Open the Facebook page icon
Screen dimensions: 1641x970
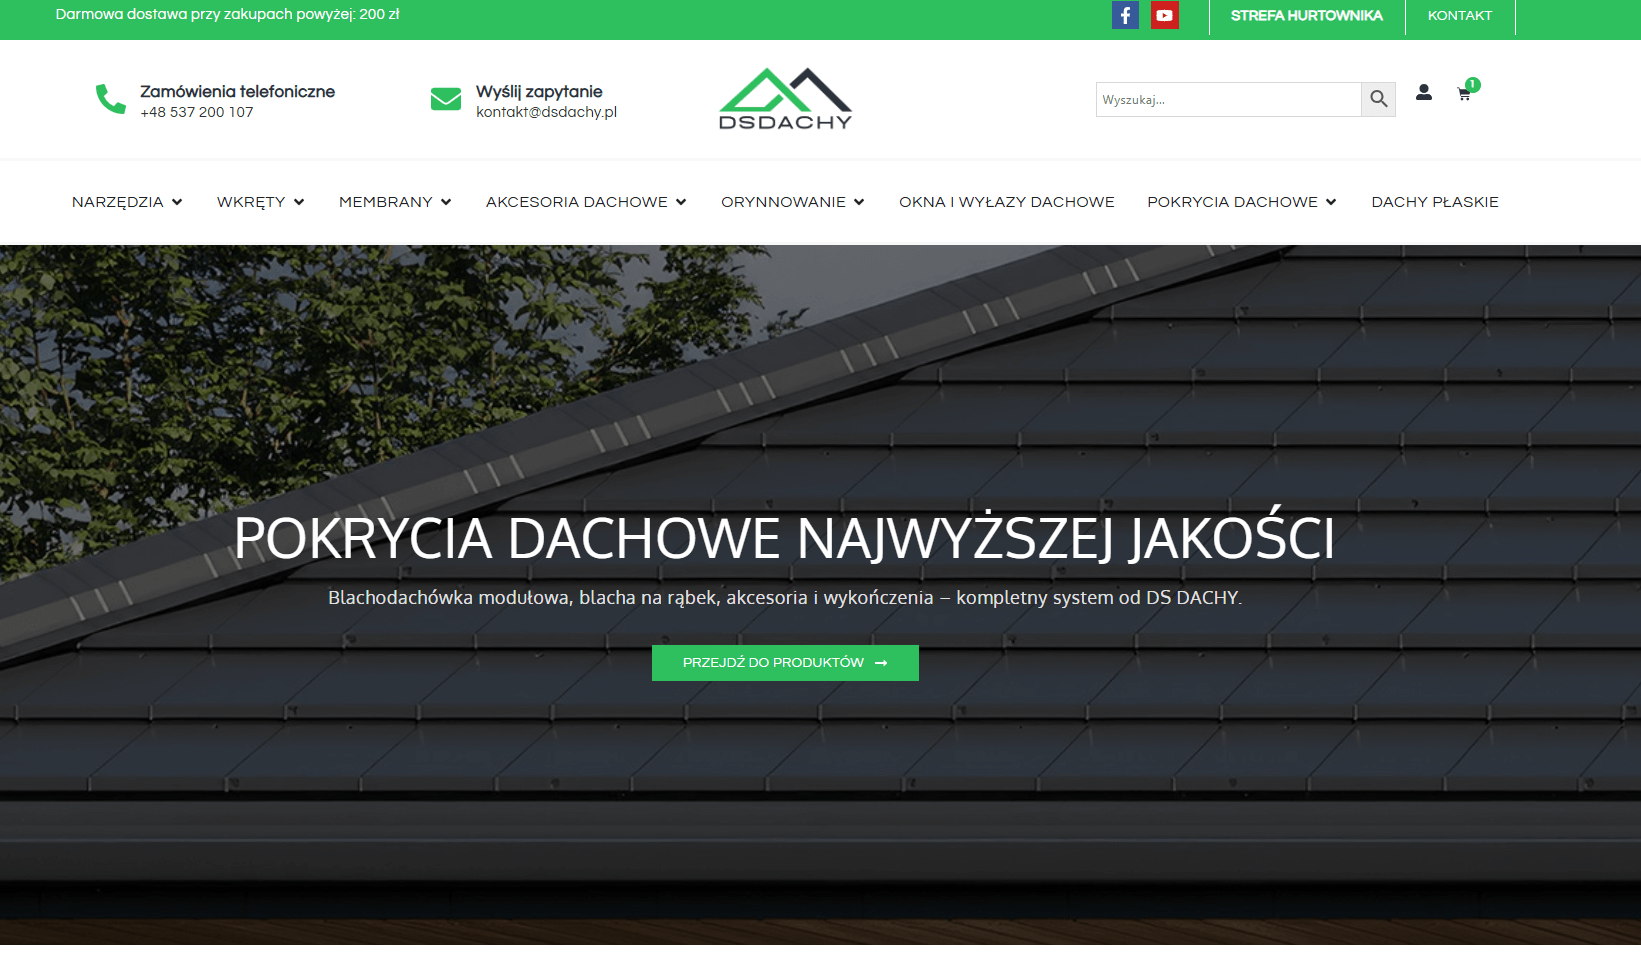click(1125, 15)
